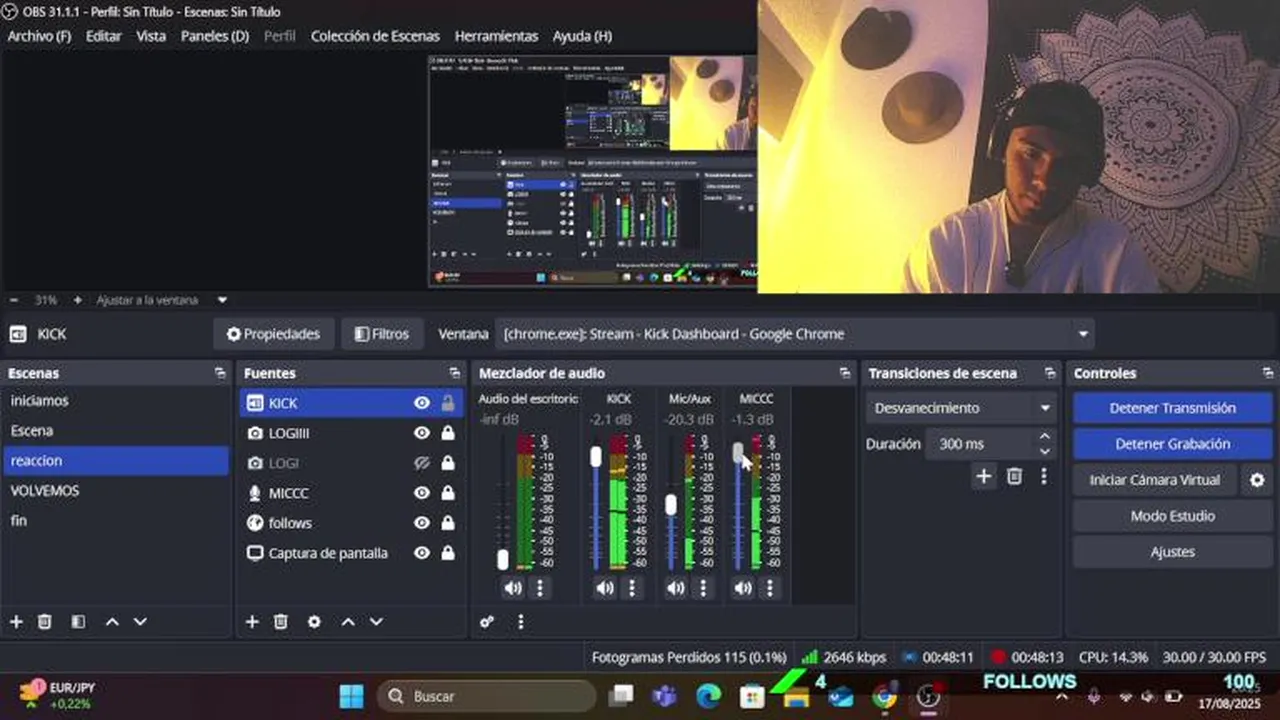Pop out the Fuentes dock panel

tap(456, 373)
